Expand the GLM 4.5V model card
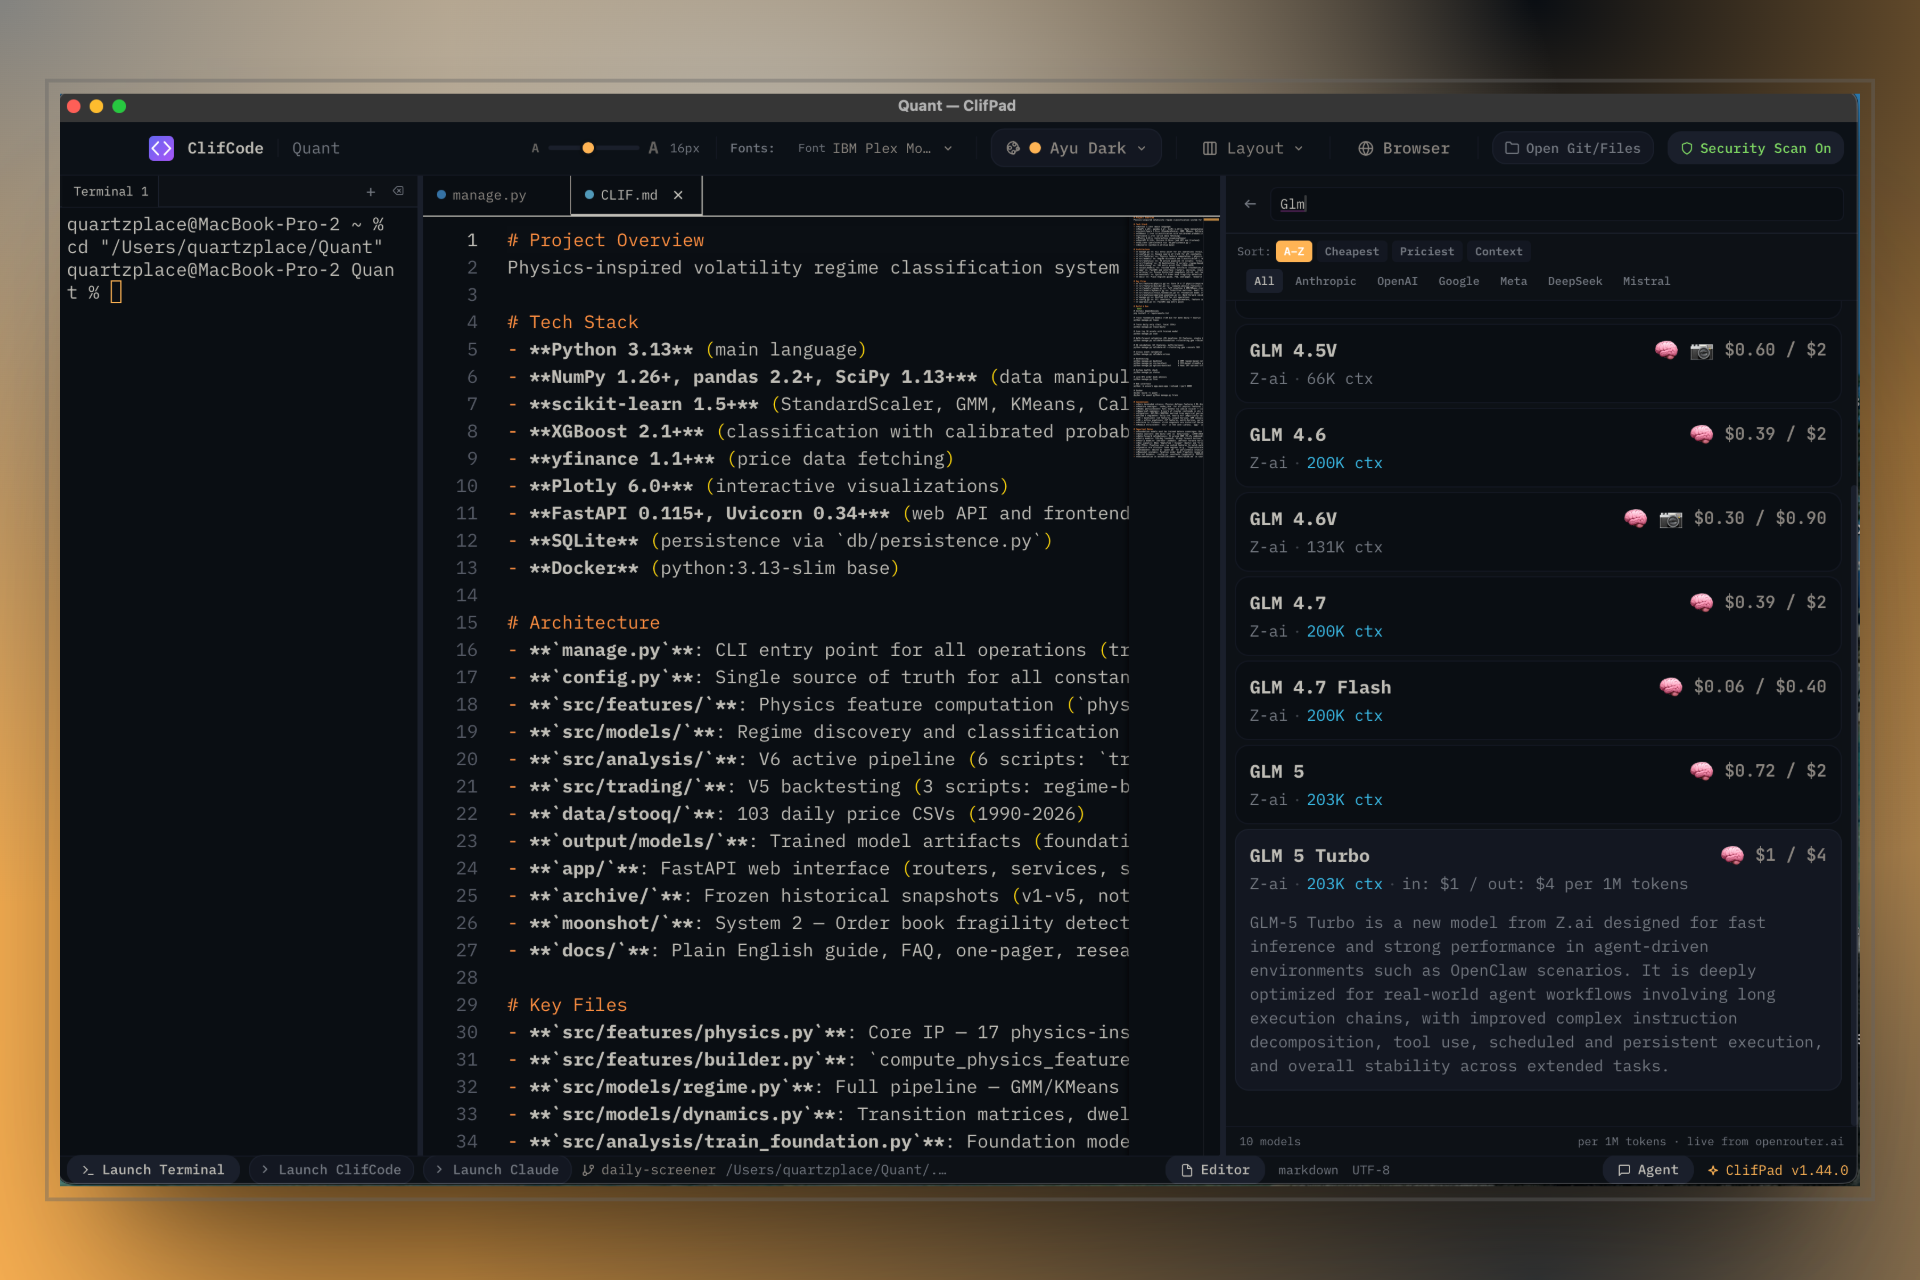1920x1280 pixels. point(1537,364)
